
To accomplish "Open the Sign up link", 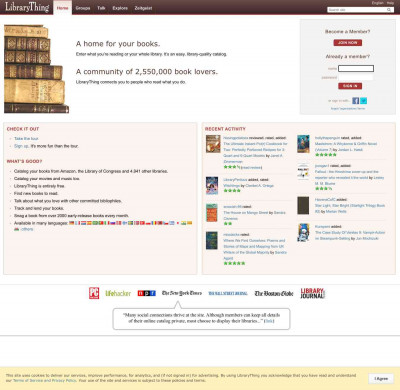I will click(x=21, y=146).
